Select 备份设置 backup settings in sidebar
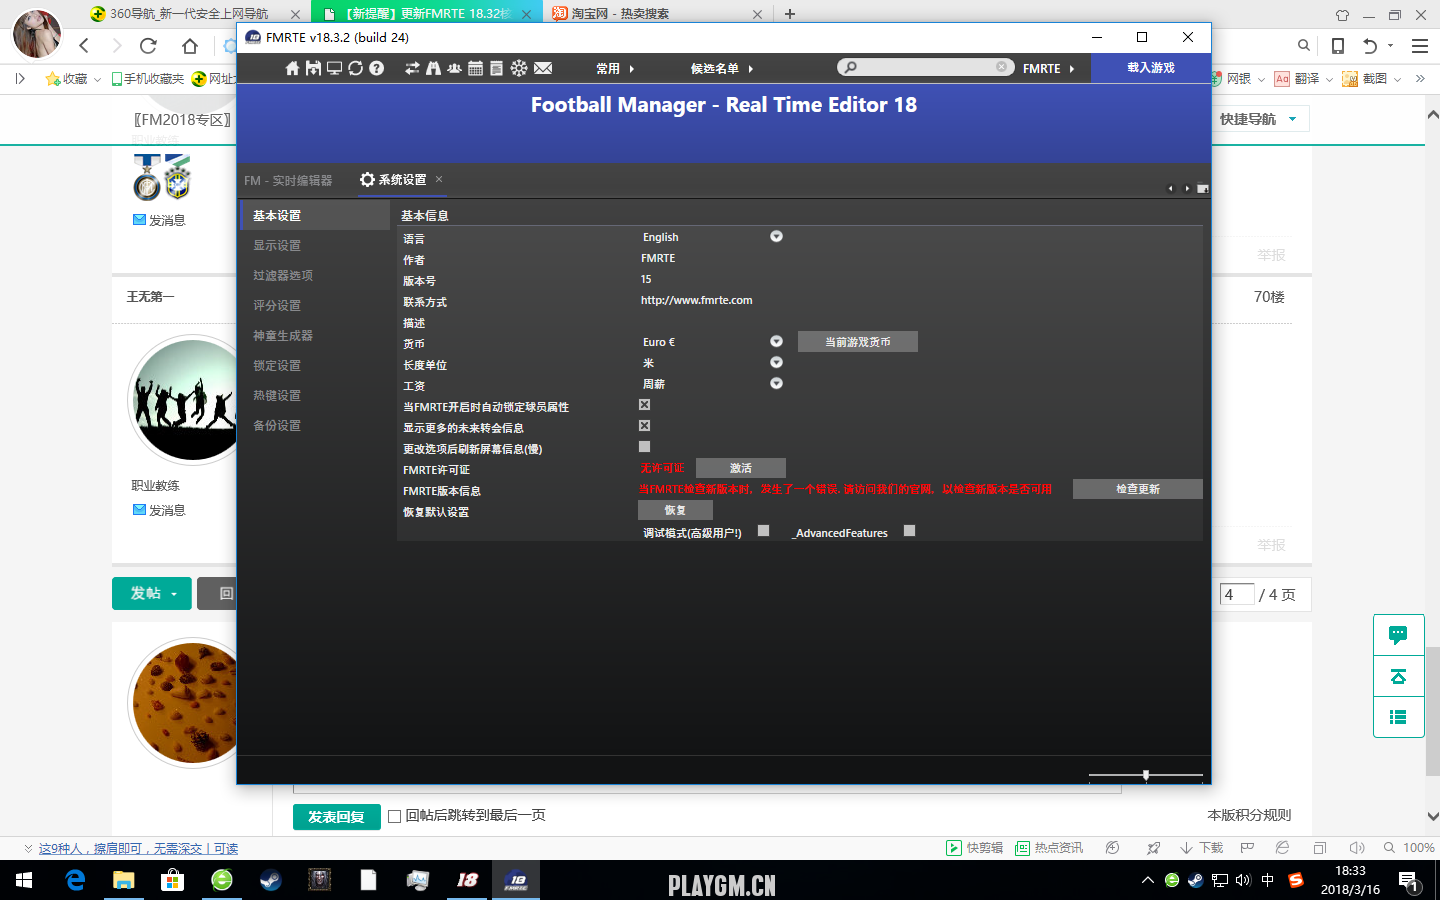Screen dimensions: 1440x900 click(314, 425)
